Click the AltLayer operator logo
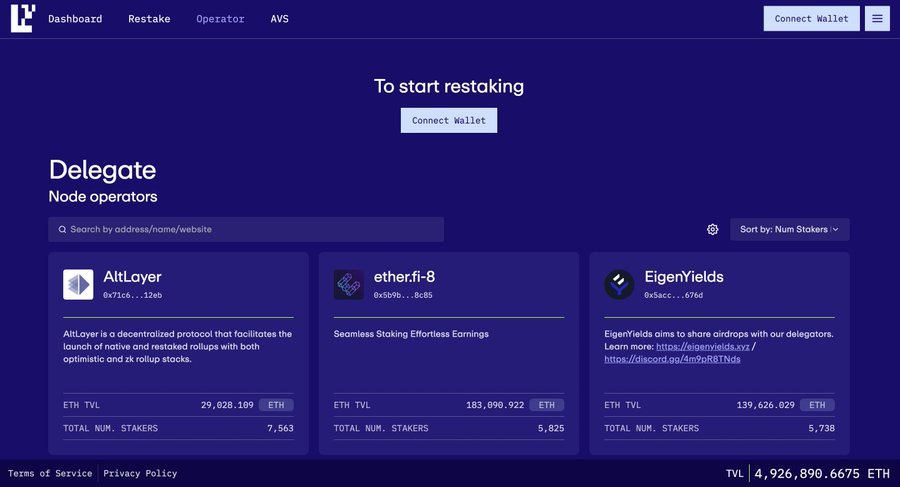Viewport: 900px width, 487px height. (x=78, y=284)
